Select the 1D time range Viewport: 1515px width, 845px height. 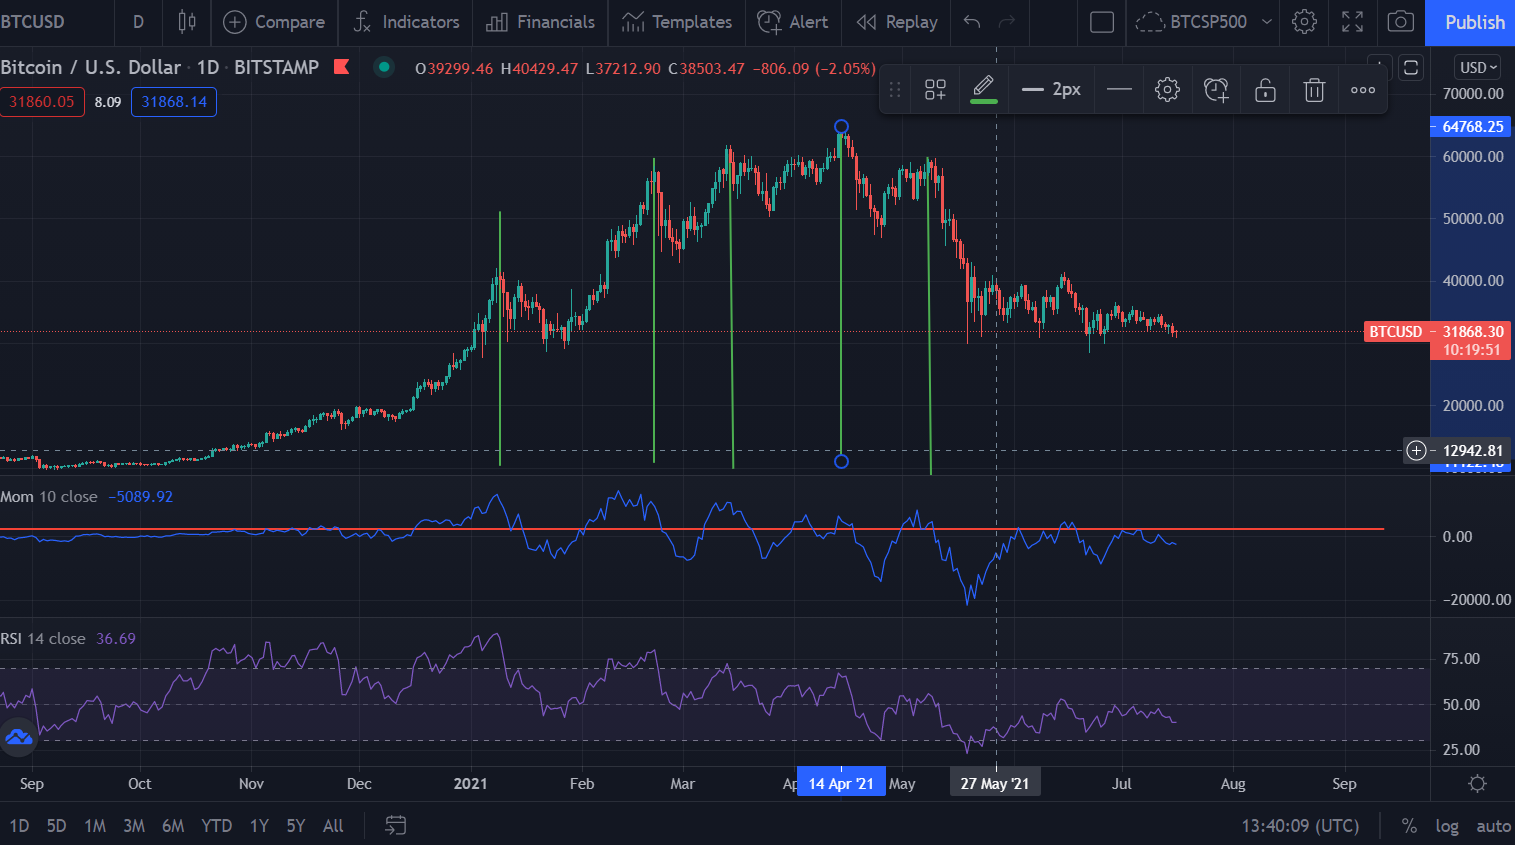tap(19, 825)
